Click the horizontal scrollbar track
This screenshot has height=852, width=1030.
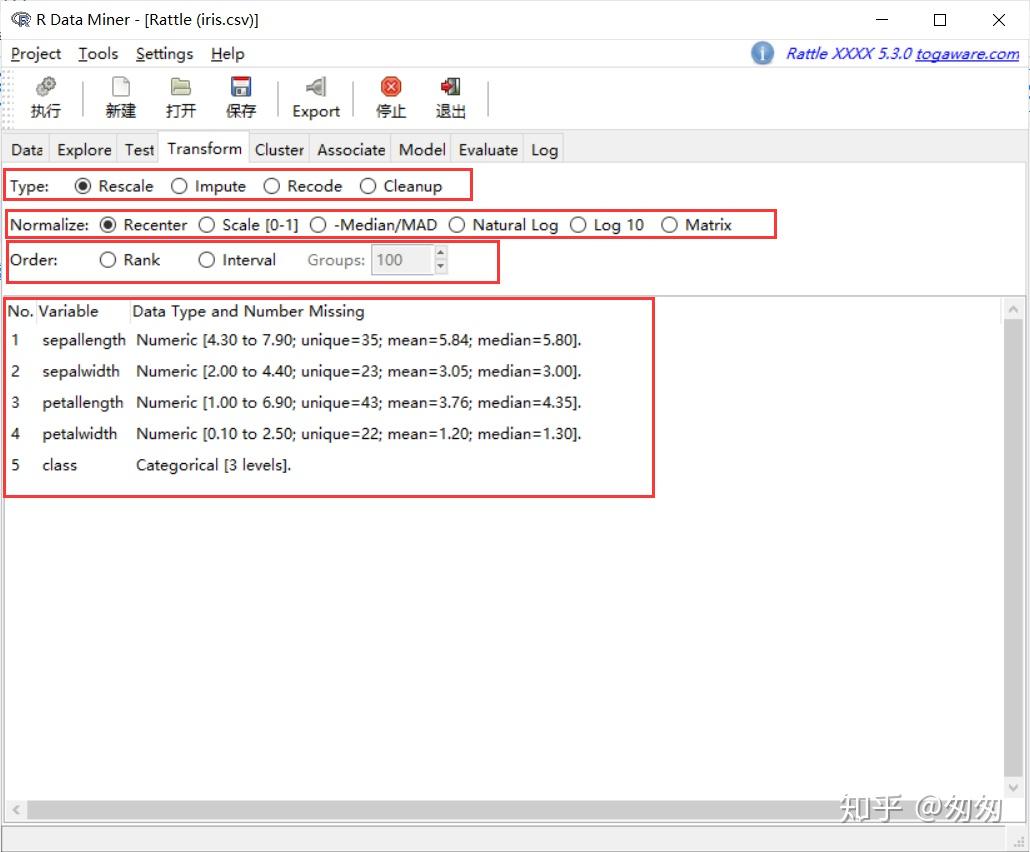tap(506, 810)
